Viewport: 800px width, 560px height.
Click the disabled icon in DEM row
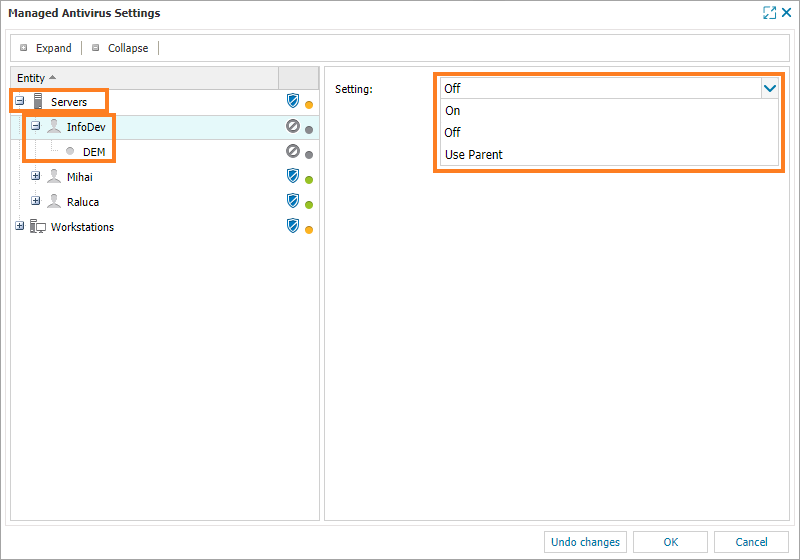pos(293,150)
